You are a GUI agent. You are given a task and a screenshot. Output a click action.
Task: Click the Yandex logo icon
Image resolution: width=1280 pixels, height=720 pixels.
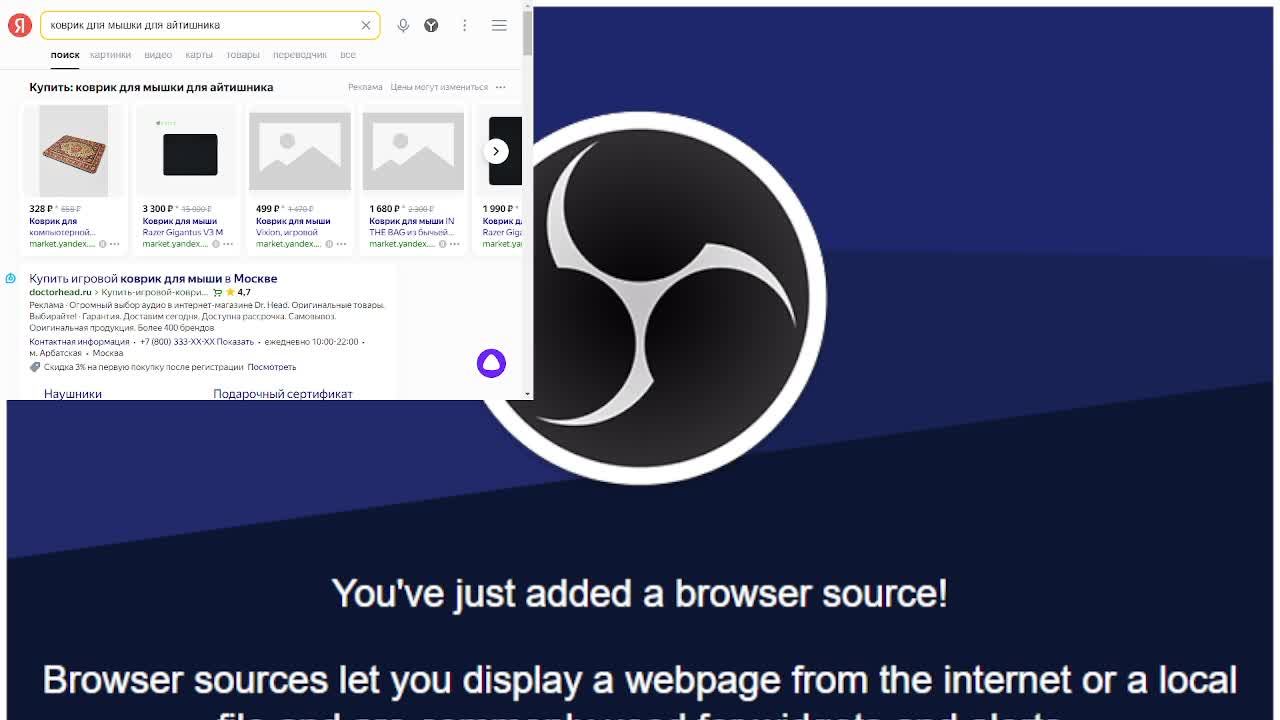[20, 25]
